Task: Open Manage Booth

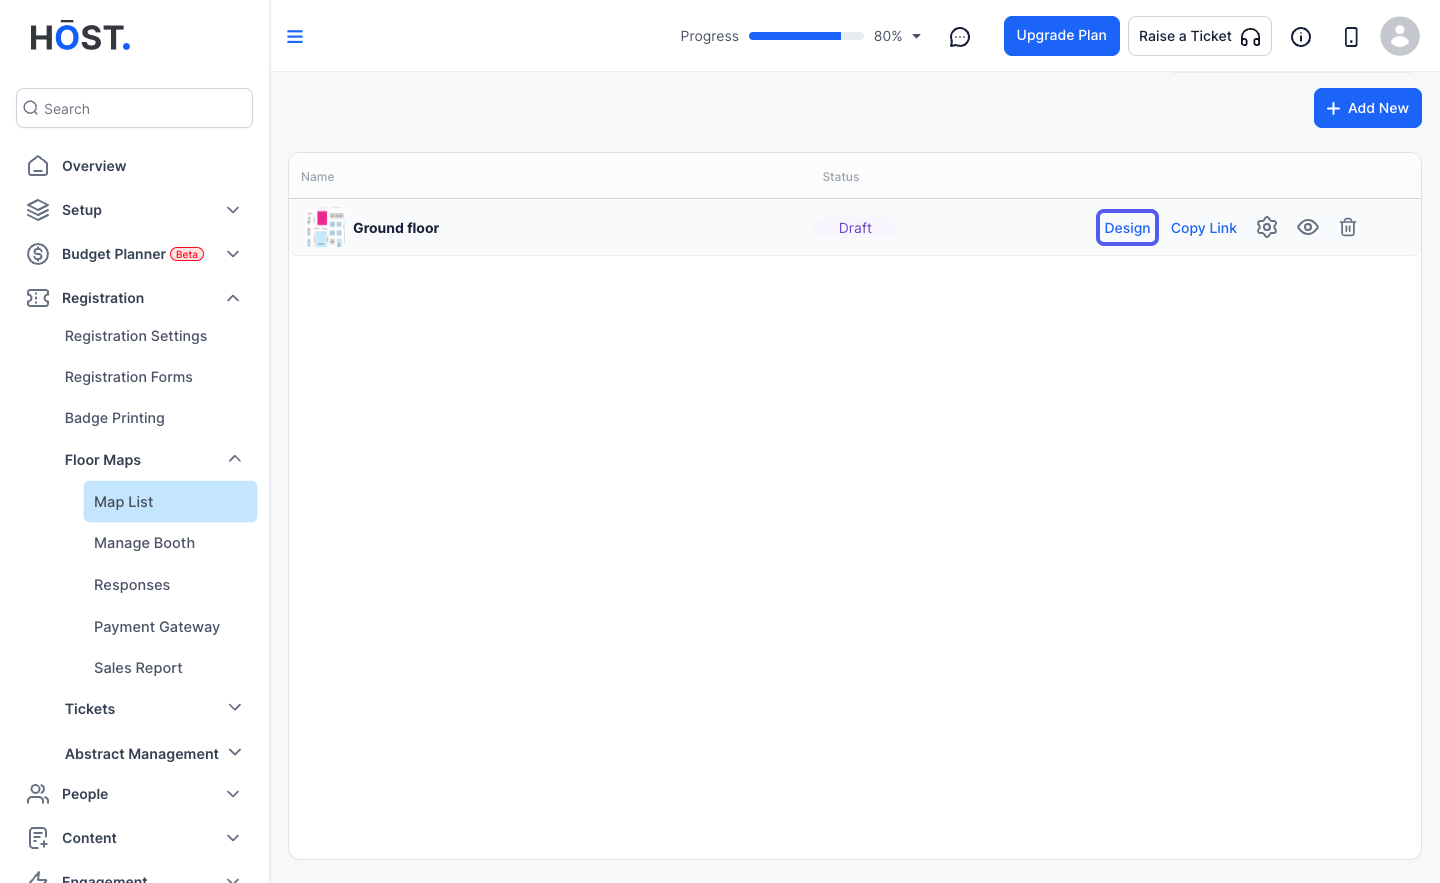Action: point(145,543)
